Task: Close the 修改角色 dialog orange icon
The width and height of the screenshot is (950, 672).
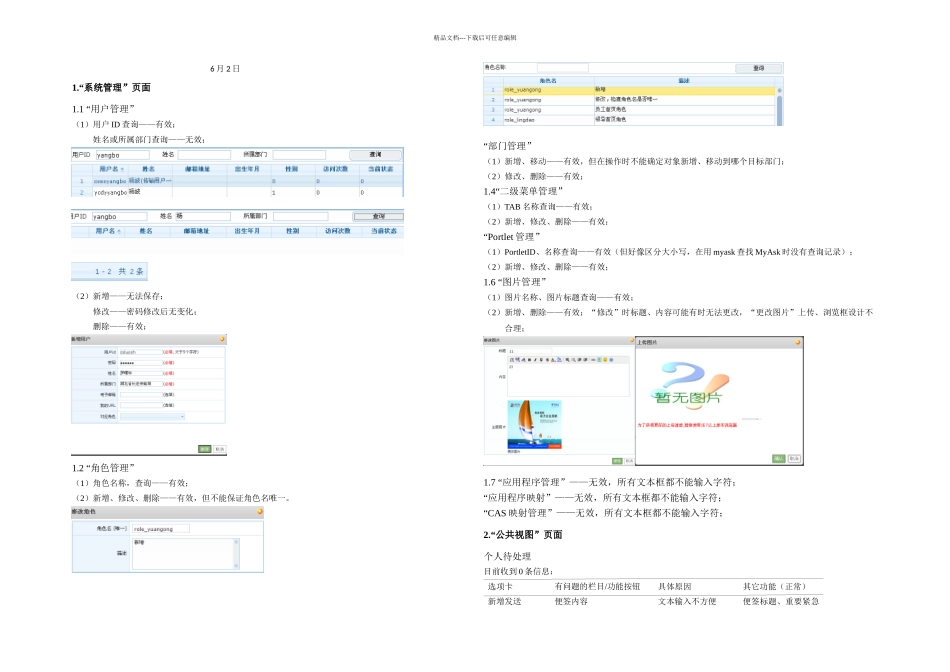Action: point(260,511)
